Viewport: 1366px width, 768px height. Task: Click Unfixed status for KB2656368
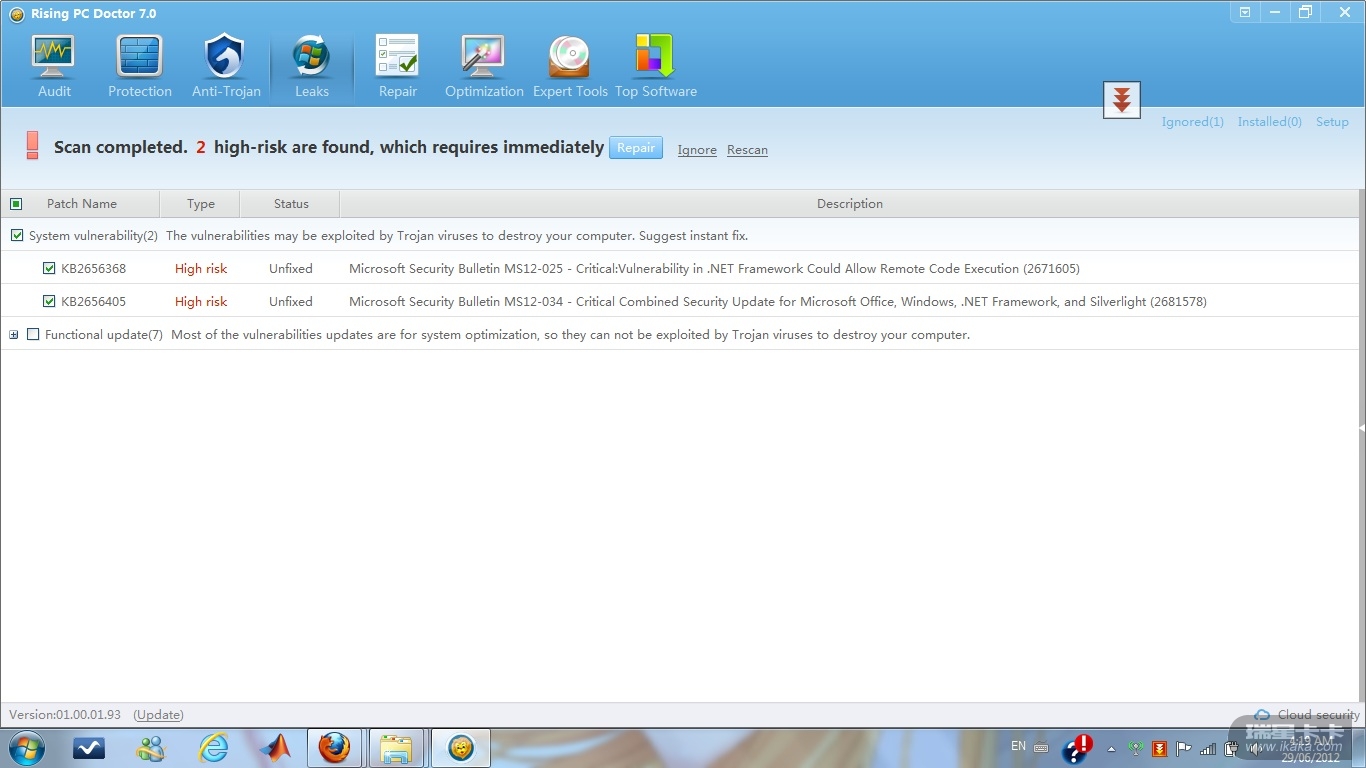point(291,268)
